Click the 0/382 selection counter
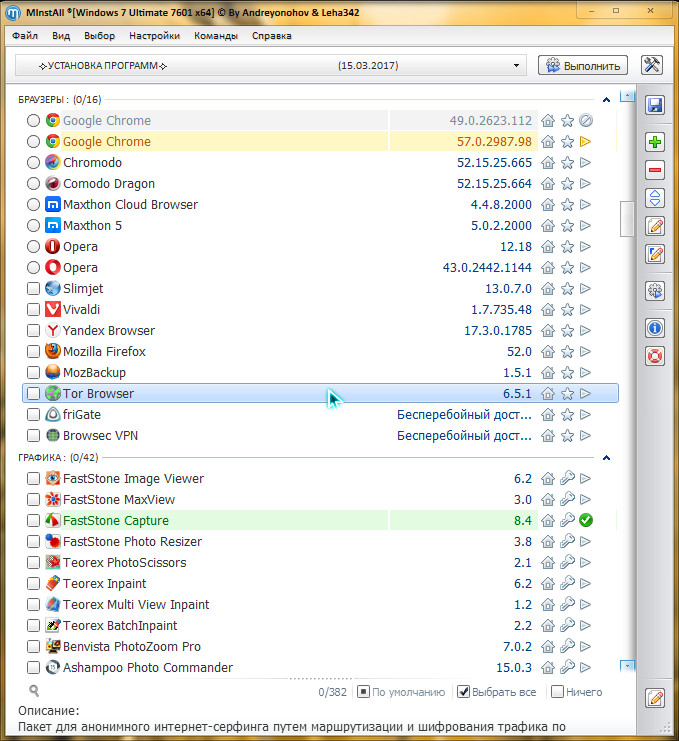This screenshot has width=679, height=741. click(x=332, y=692)
